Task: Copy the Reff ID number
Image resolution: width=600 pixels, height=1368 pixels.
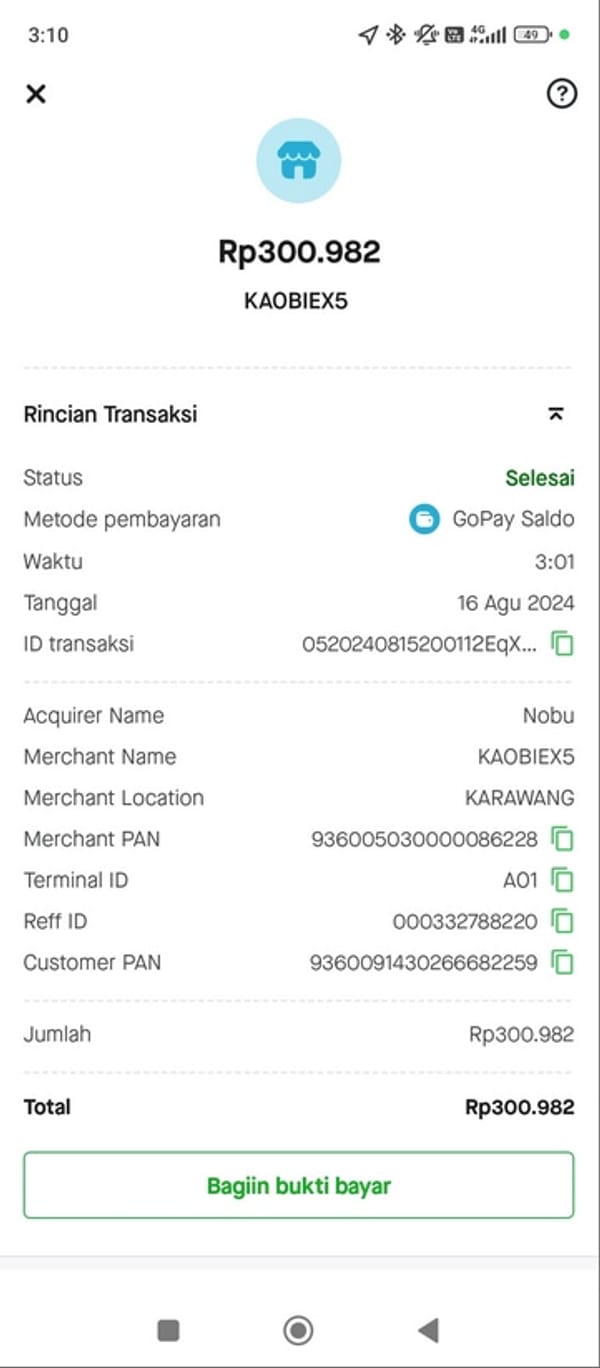Action: [x=563, y=921]
